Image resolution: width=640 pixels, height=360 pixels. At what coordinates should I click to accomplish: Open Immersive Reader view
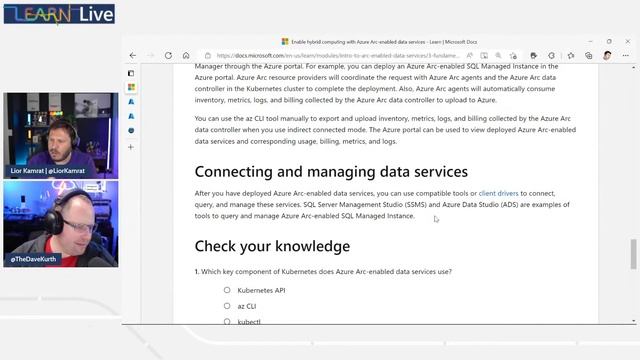484,56
